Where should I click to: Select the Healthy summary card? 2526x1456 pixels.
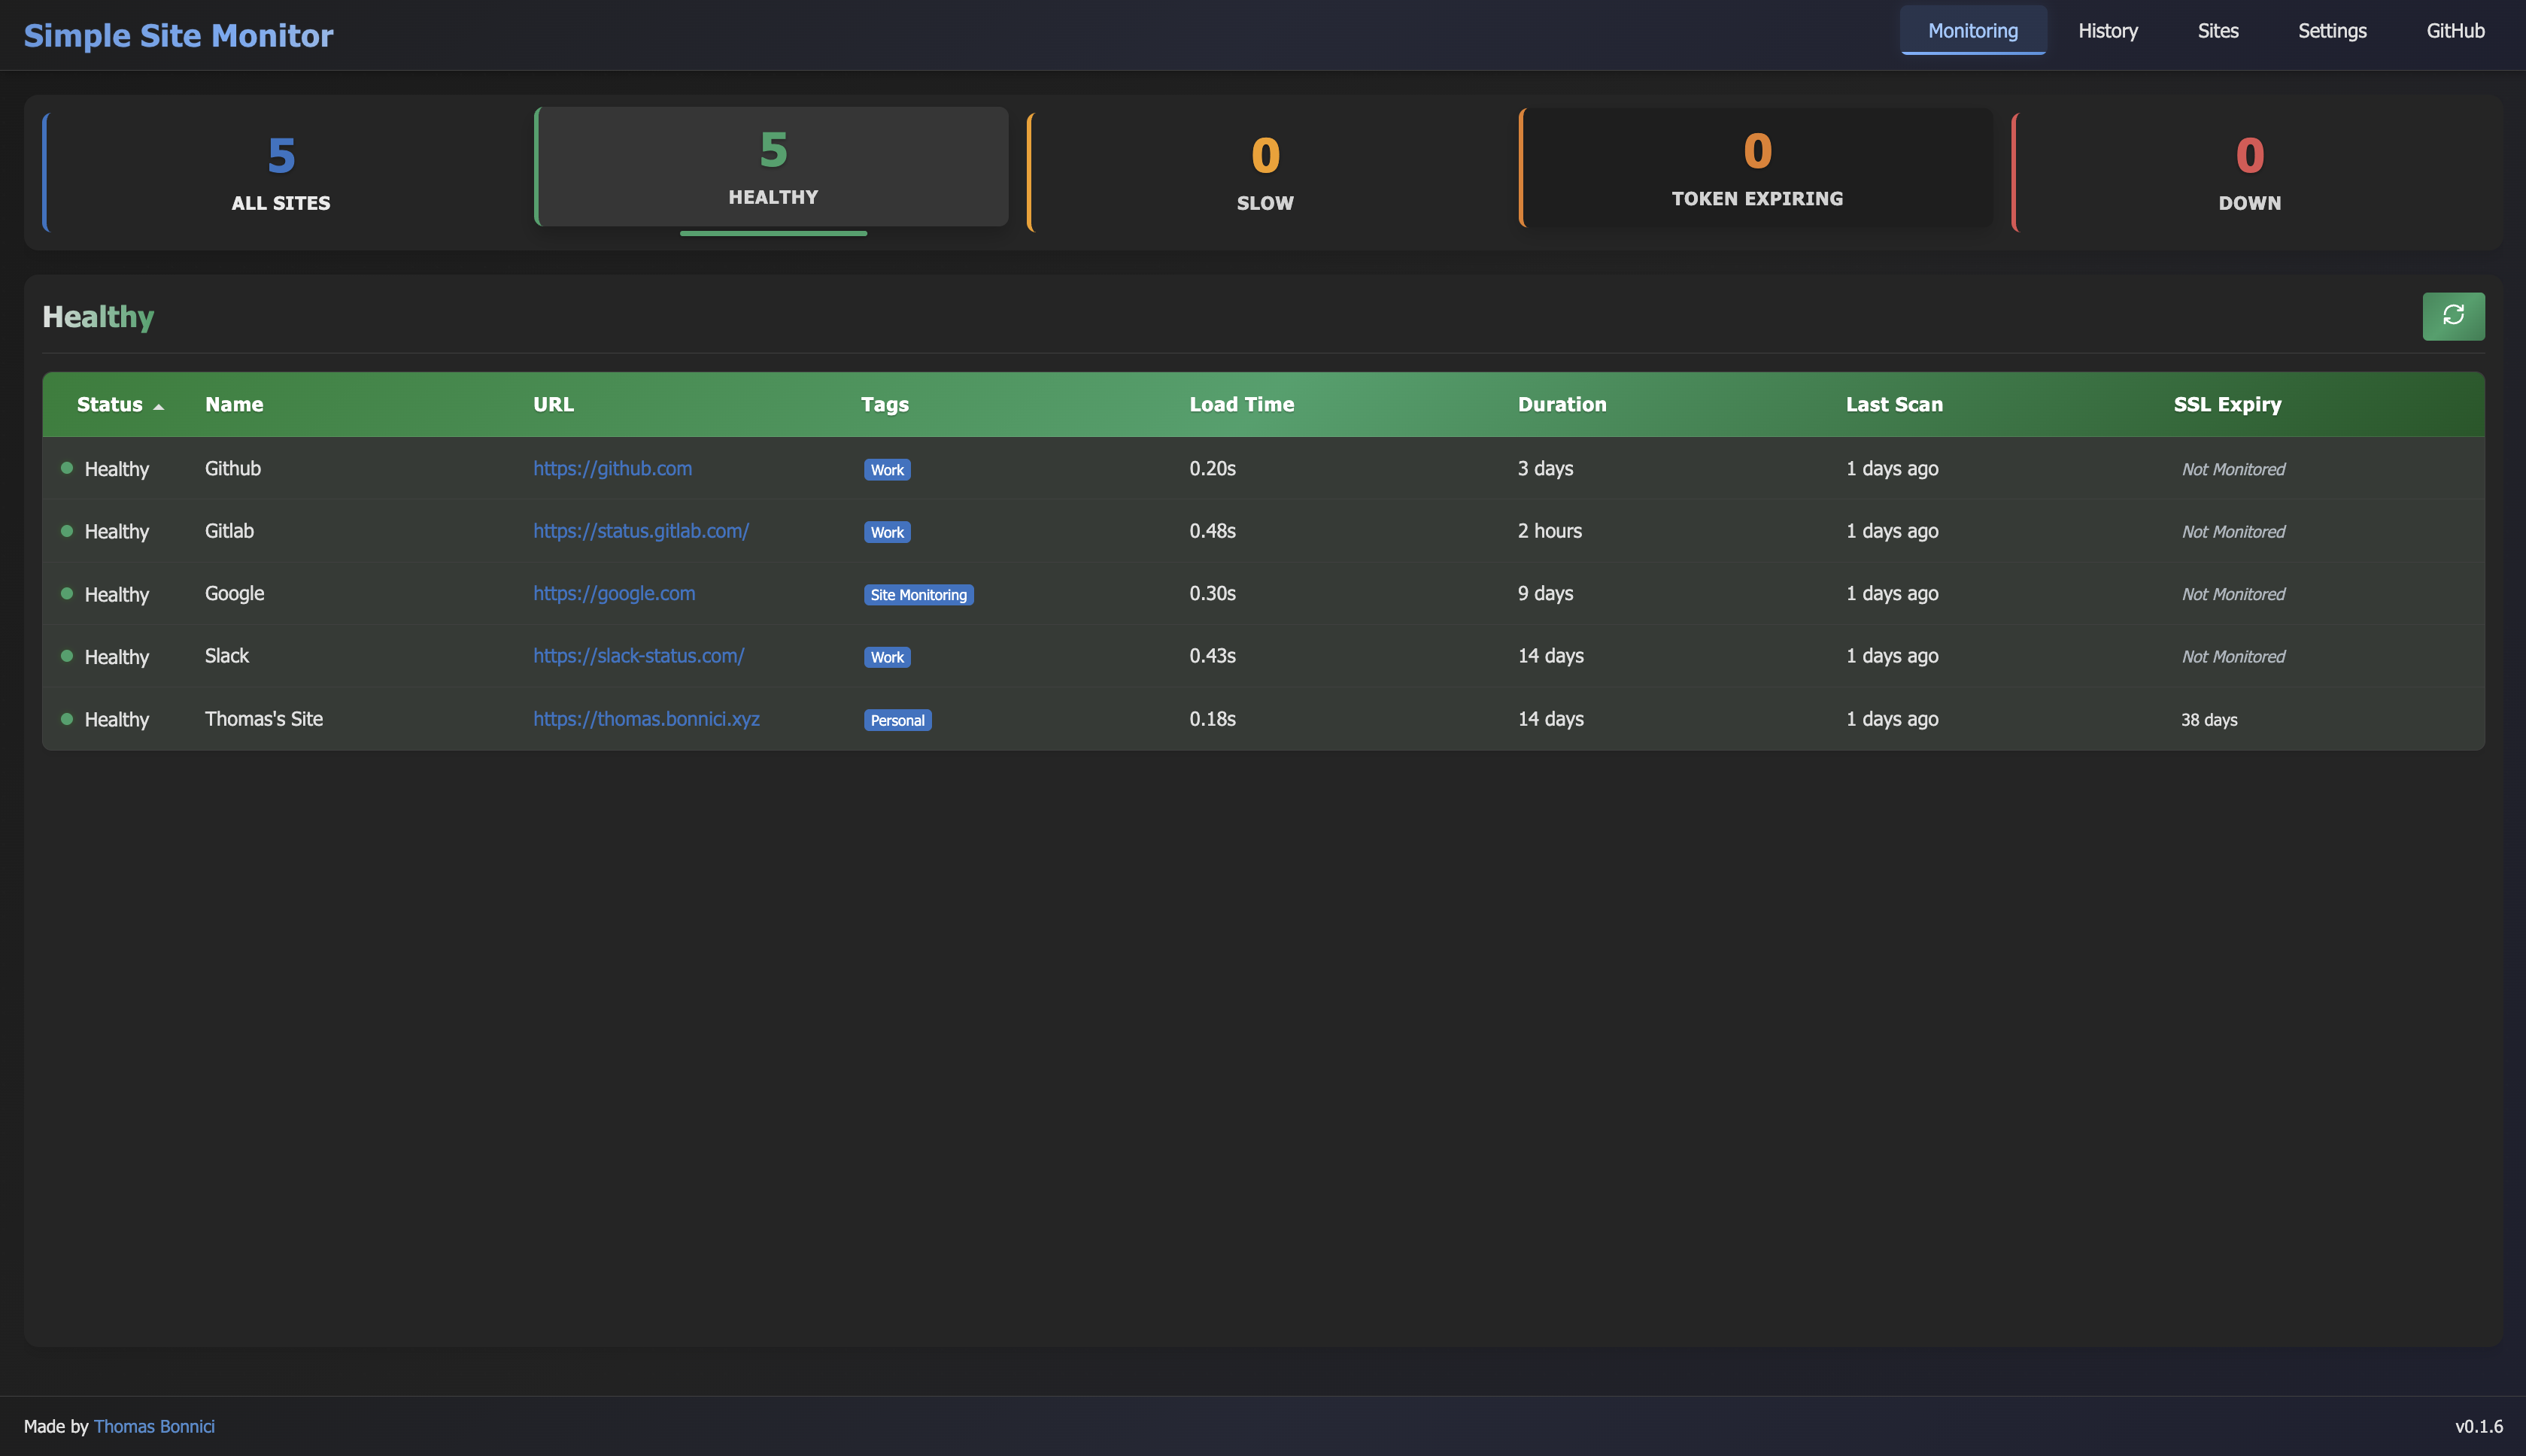pos(772,167)
